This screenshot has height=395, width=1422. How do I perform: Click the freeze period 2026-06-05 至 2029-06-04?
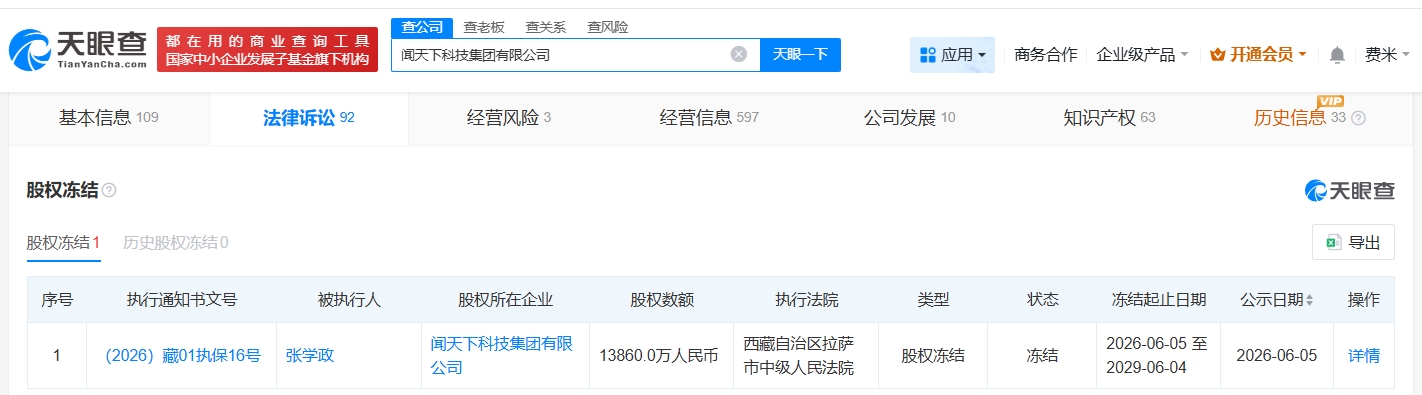pyautogui.click(x=1158, y=355)
